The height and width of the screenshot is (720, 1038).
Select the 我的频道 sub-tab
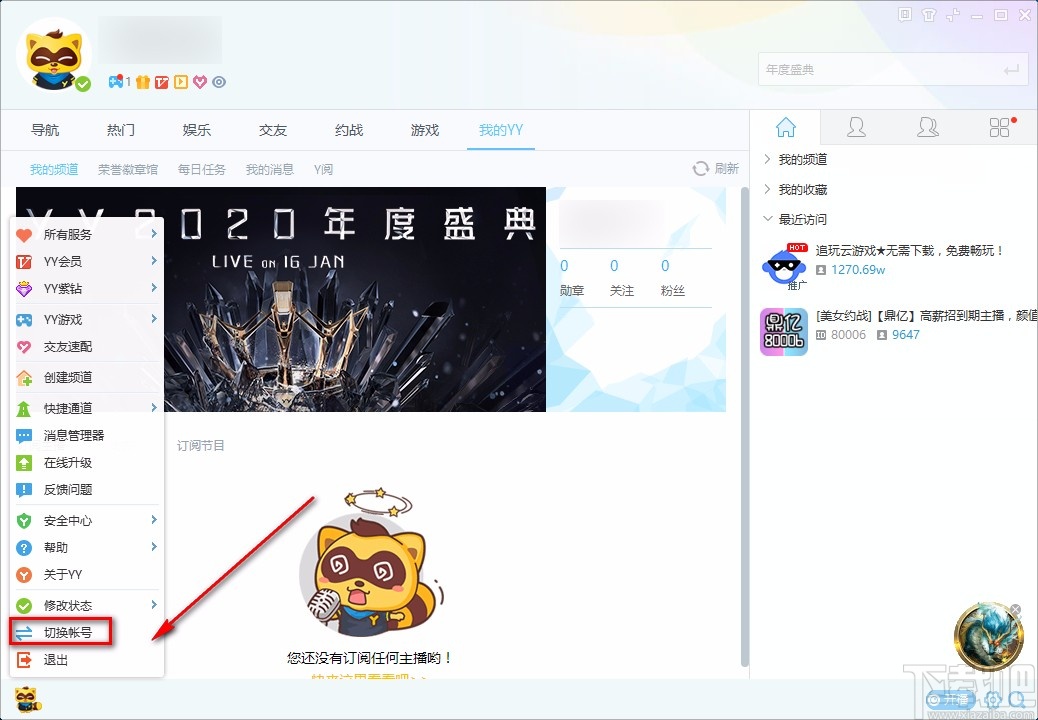[54, 169]
